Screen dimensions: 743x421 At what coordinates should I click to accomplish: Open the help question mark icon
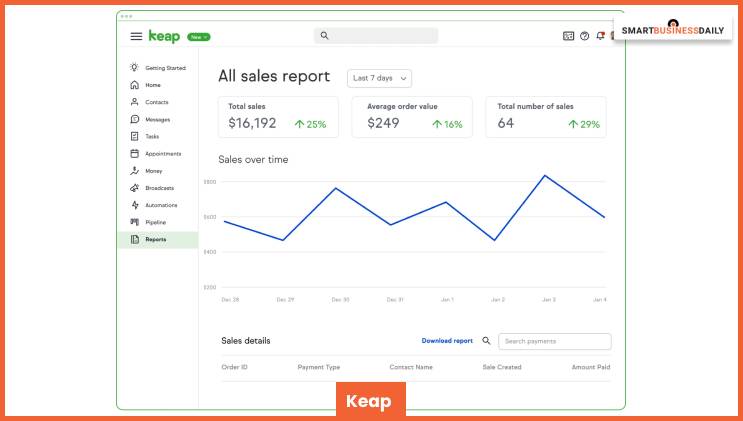584,36
